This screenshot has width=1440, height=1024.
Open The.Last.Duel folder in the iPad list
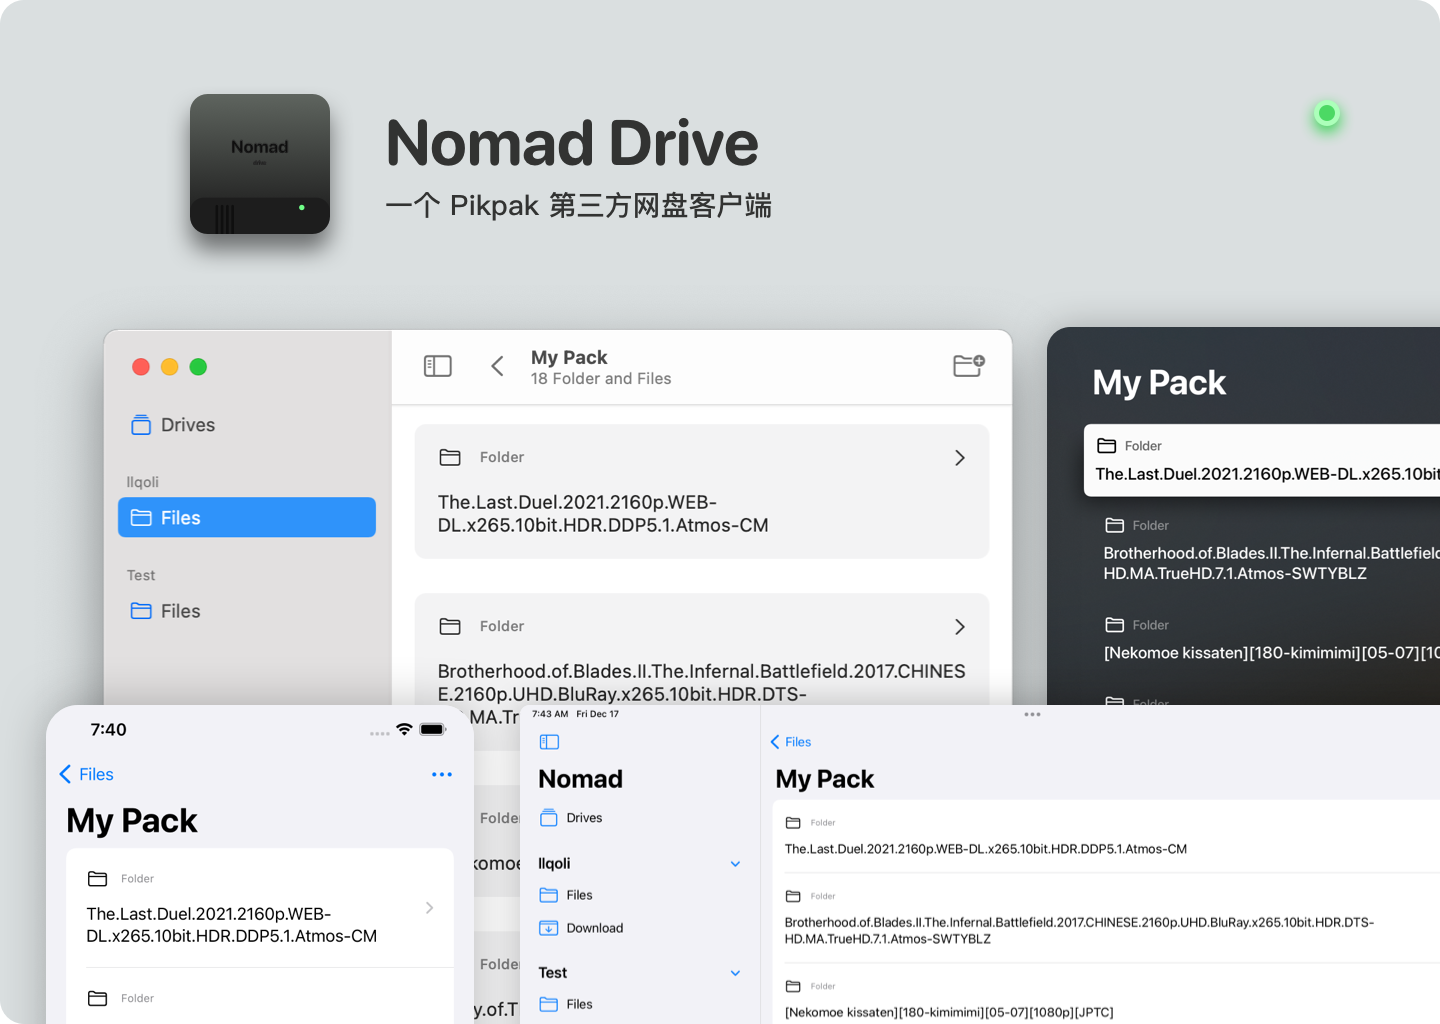986,849
